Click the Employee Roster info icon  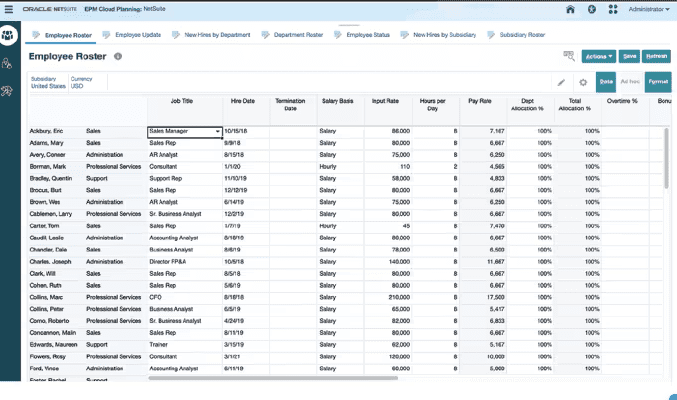(118, 57)
